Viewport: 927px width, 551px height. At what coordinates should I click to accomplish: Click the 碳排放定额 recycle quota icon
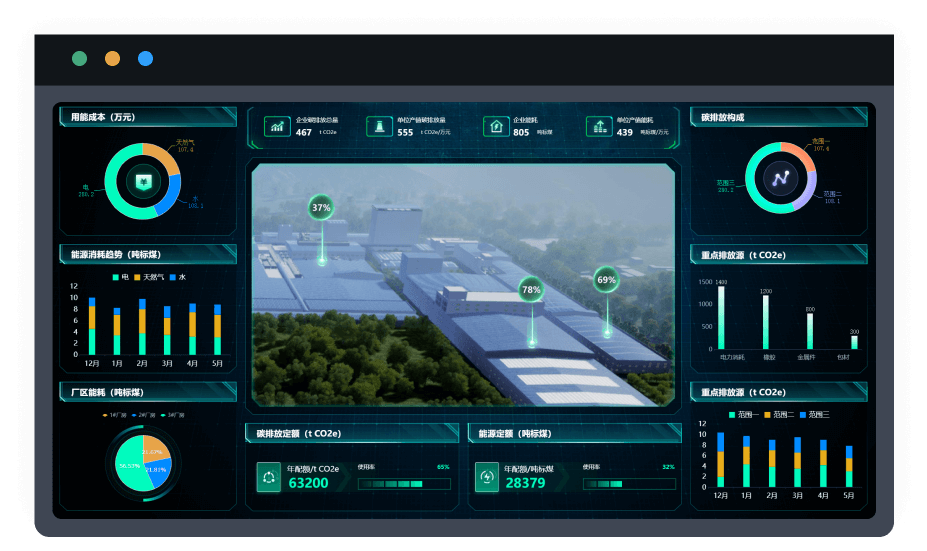click(268, 477)
